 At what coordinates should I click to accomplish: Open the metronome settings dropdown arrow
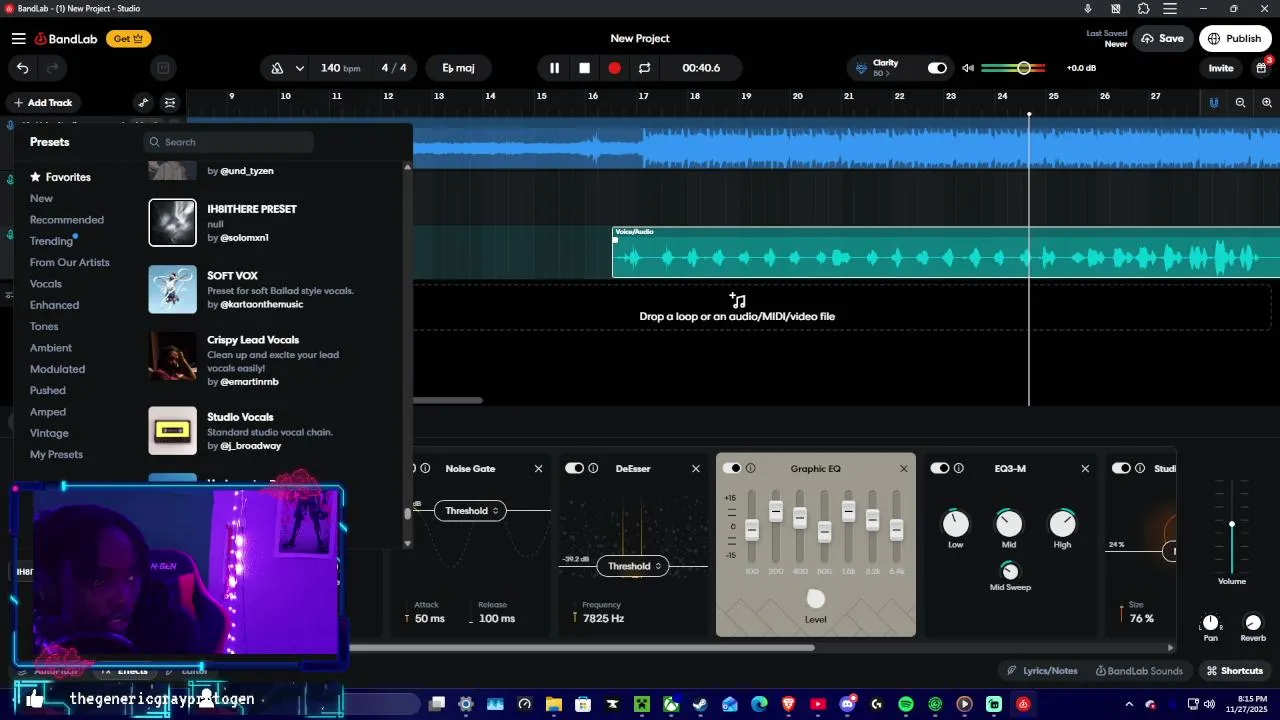point(299,68)
